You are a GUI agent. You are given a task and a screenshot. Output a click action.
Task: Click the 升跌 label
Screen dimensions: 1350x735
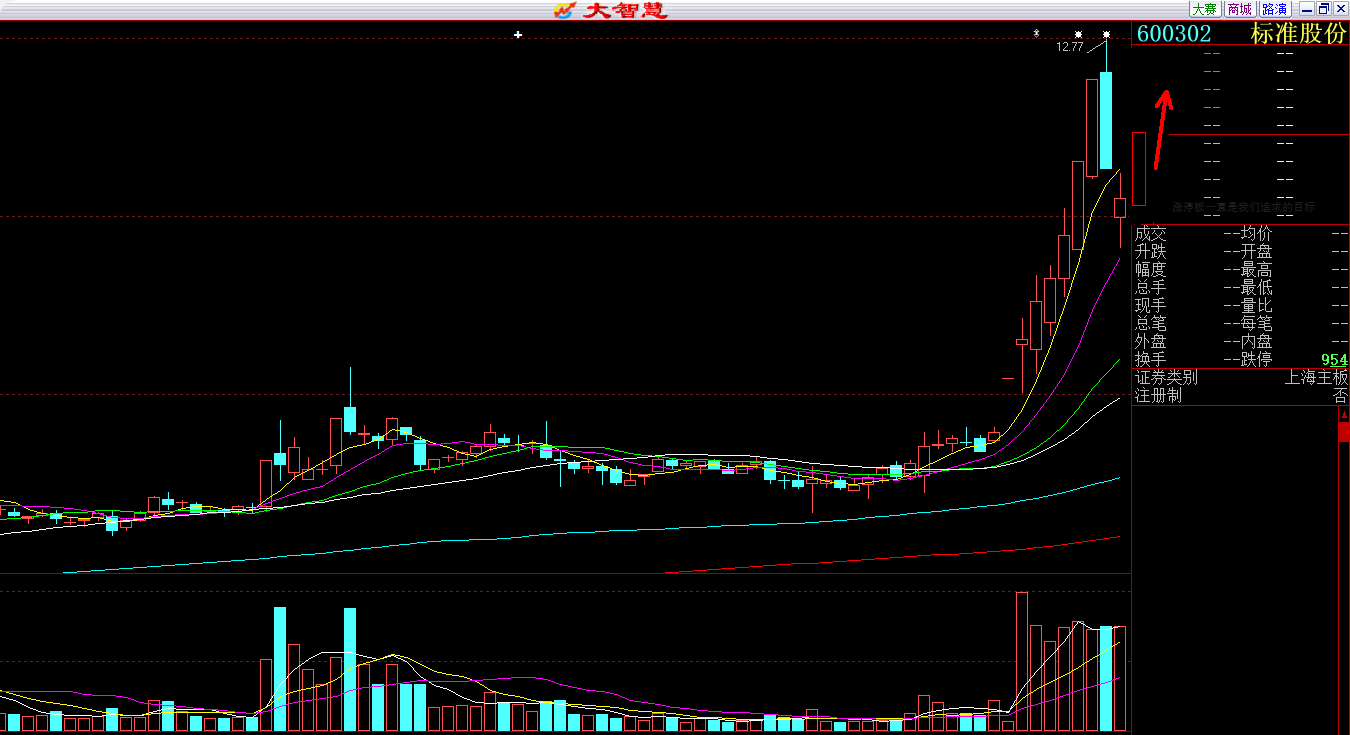pyautogui.click(x=1151, y=251)
